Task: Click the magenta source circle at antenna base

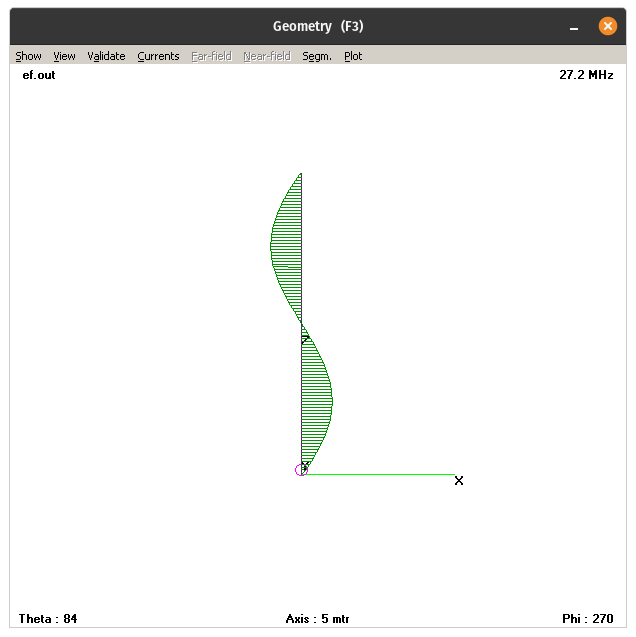Action: click(x=301, y=469)
